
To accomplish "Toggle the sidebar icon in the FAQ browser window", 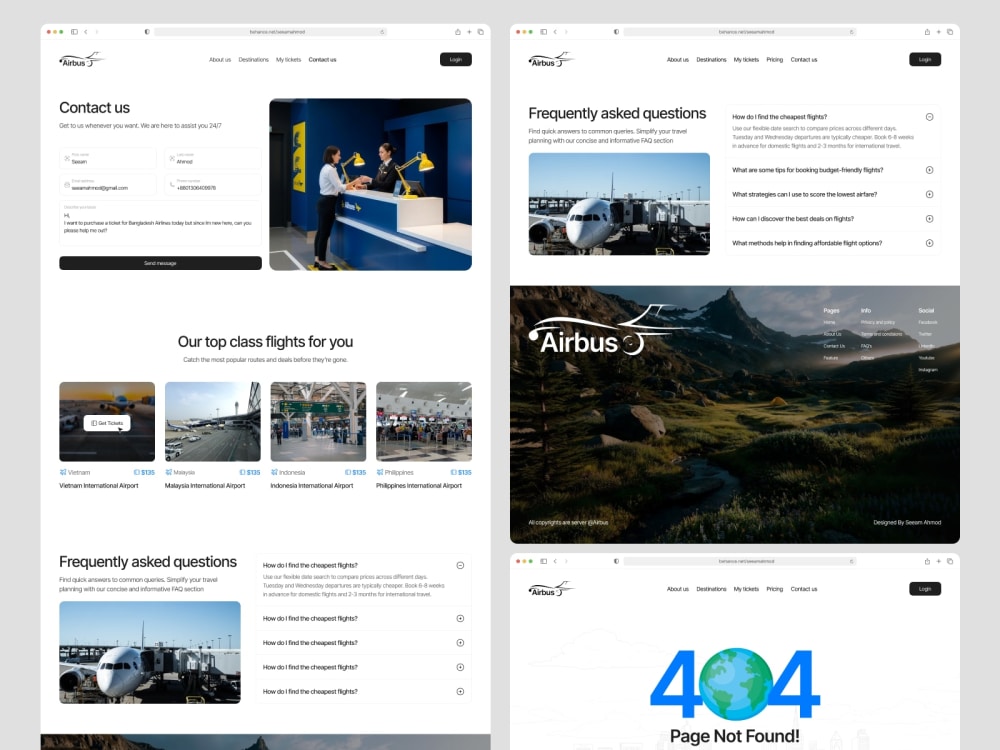I will point(544,31).
